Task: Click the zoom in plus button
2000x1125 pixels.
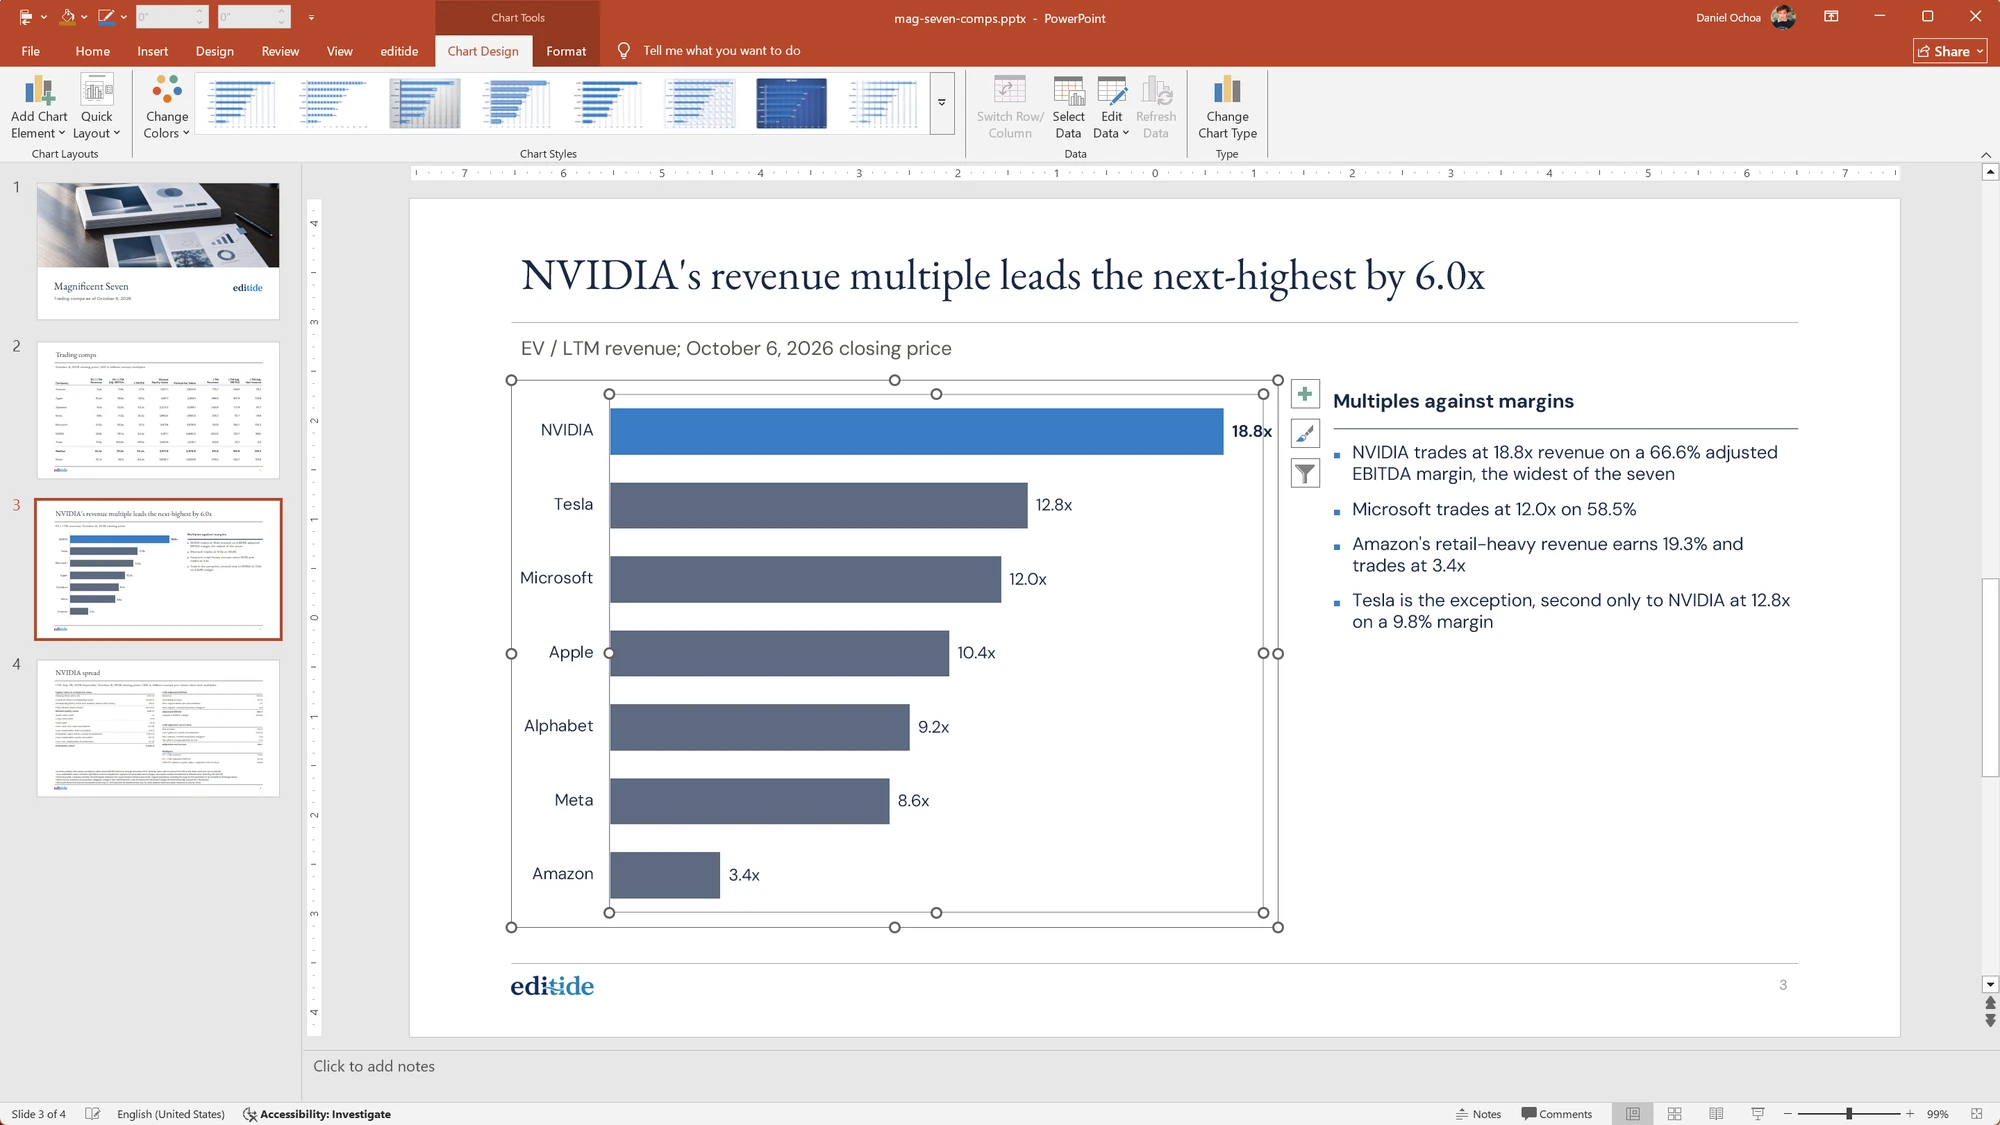Action: click(1910, 1114)
